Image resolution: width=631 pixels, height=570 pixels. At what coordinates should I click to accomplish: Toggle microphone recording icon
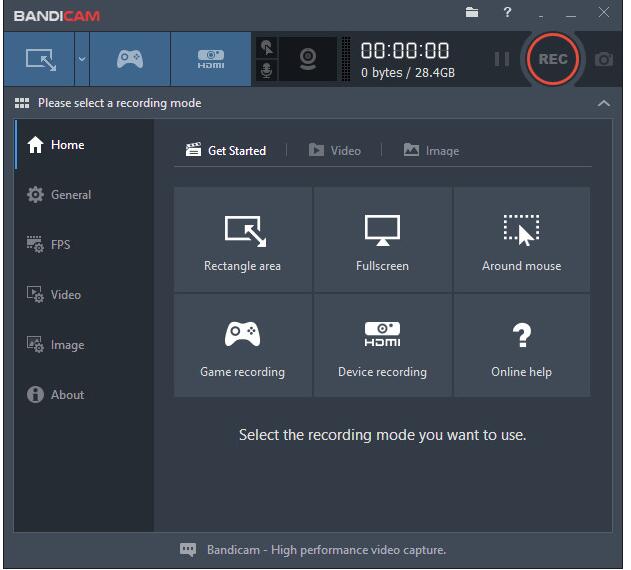[266, 70]
